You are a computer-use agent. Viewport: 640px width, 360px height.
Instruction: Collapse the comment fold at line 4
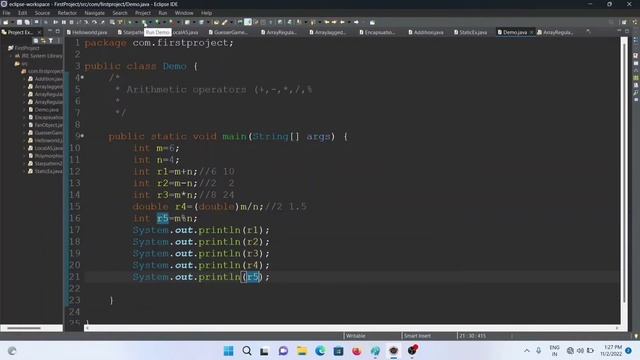pyautogui.click(x=82, y=77)
